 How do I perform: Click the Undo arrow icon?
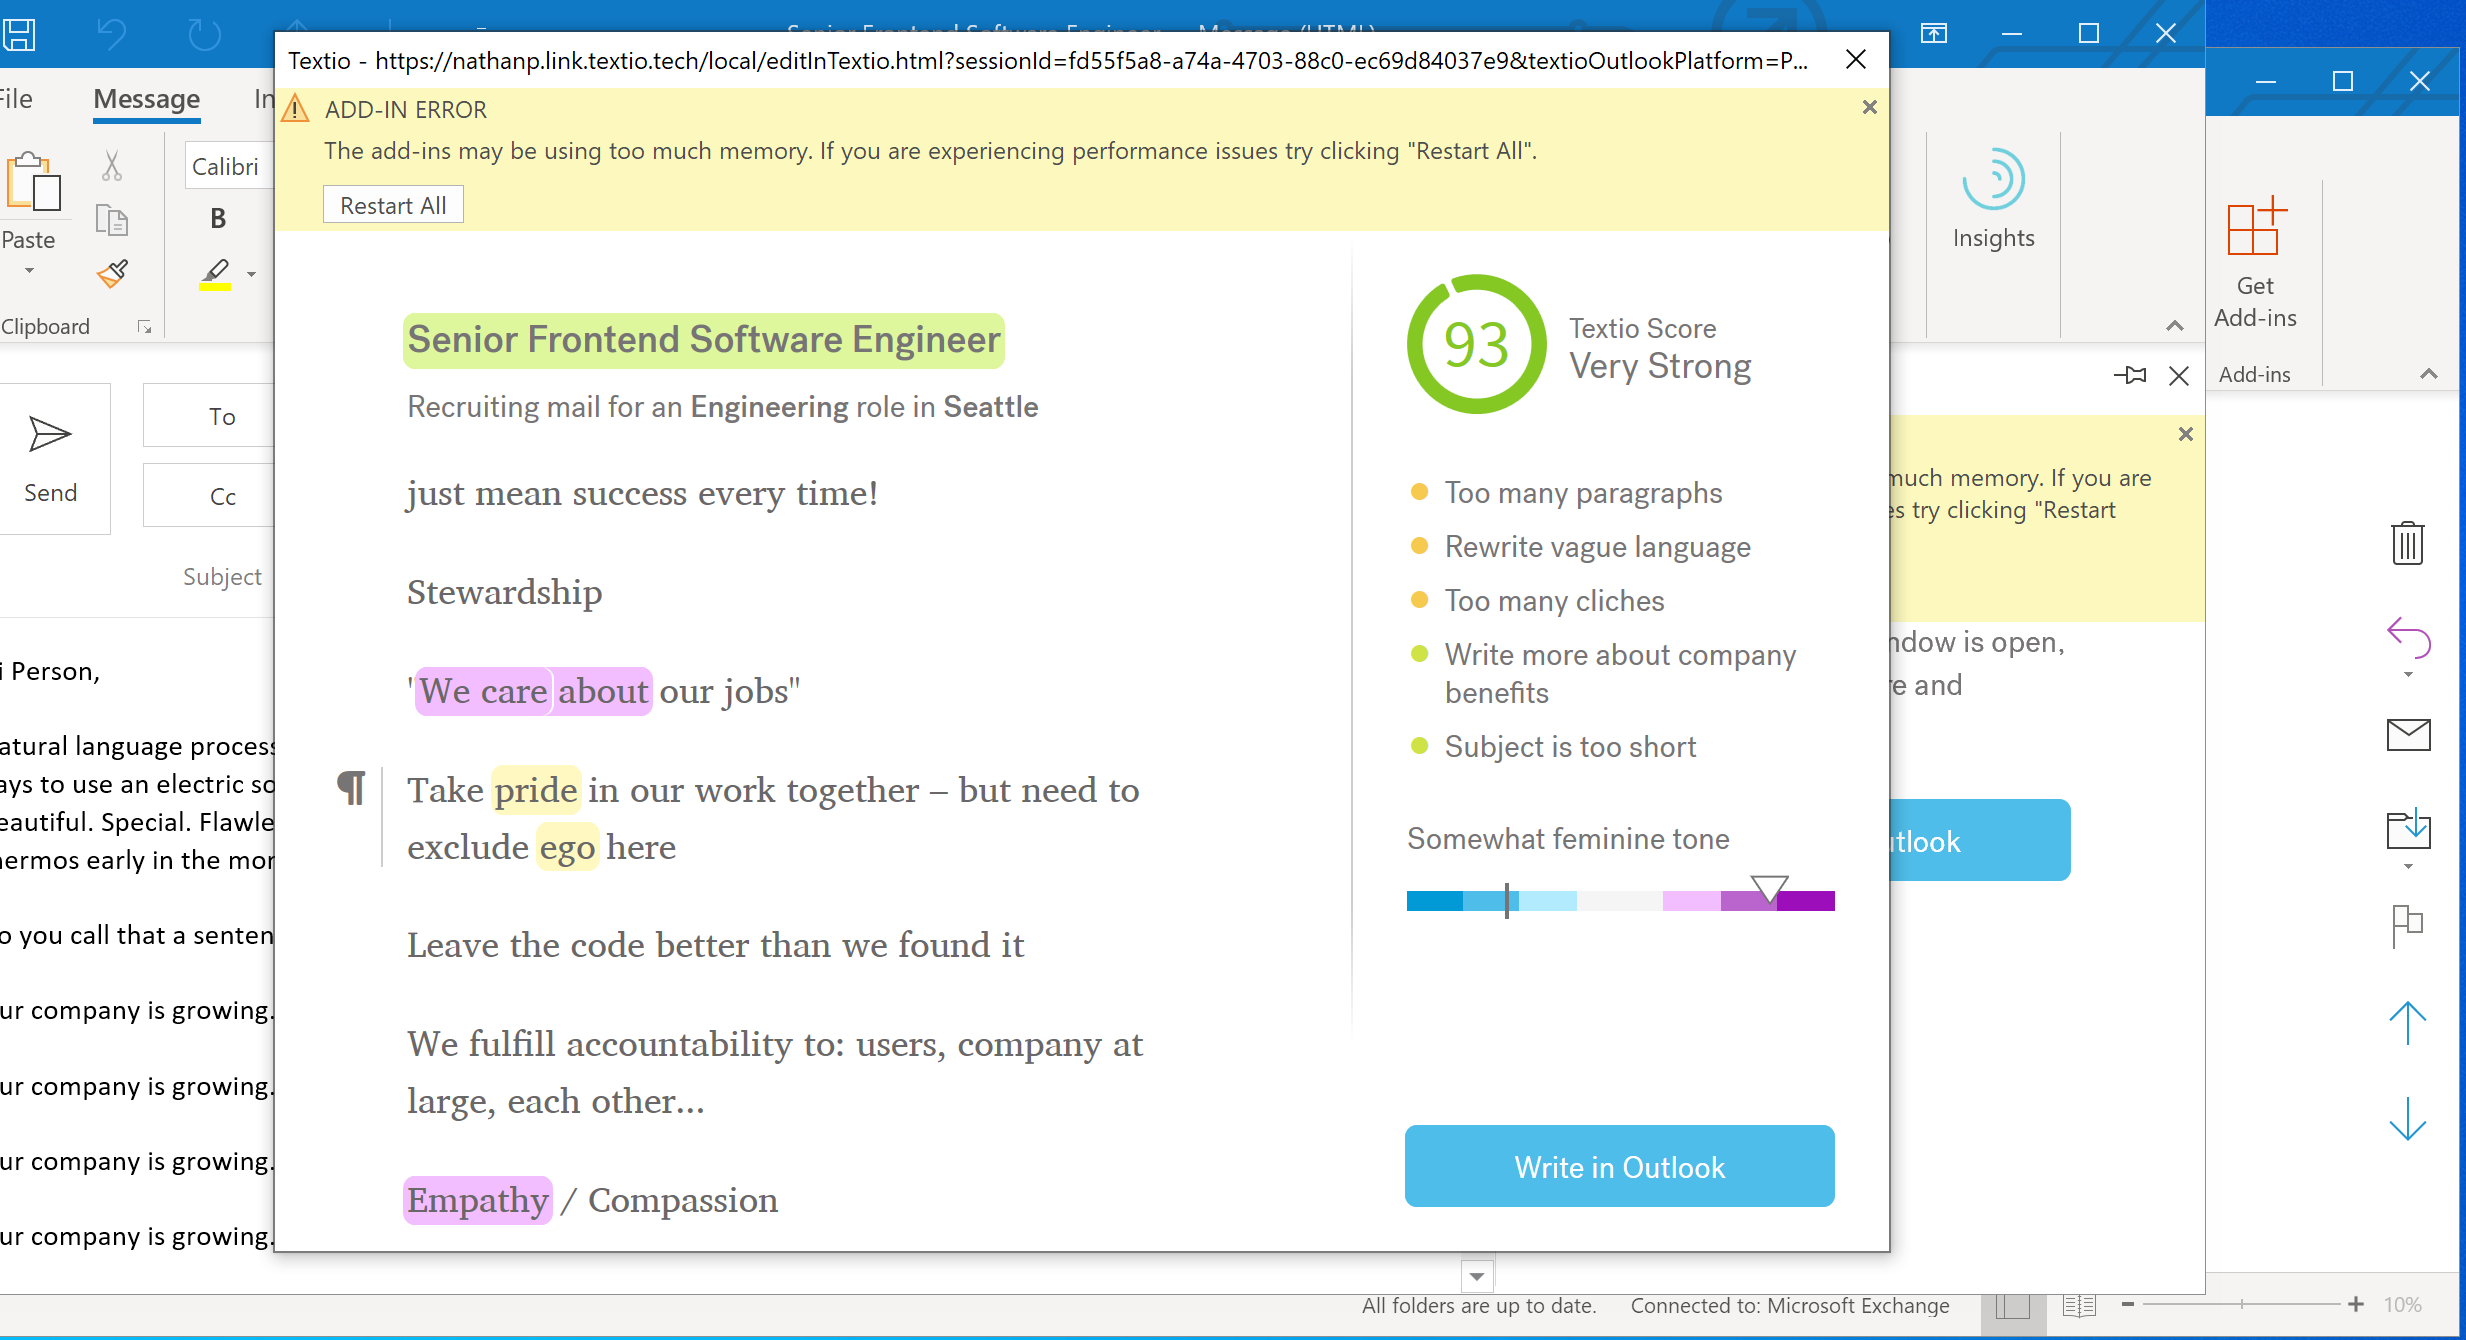(111, 35)
